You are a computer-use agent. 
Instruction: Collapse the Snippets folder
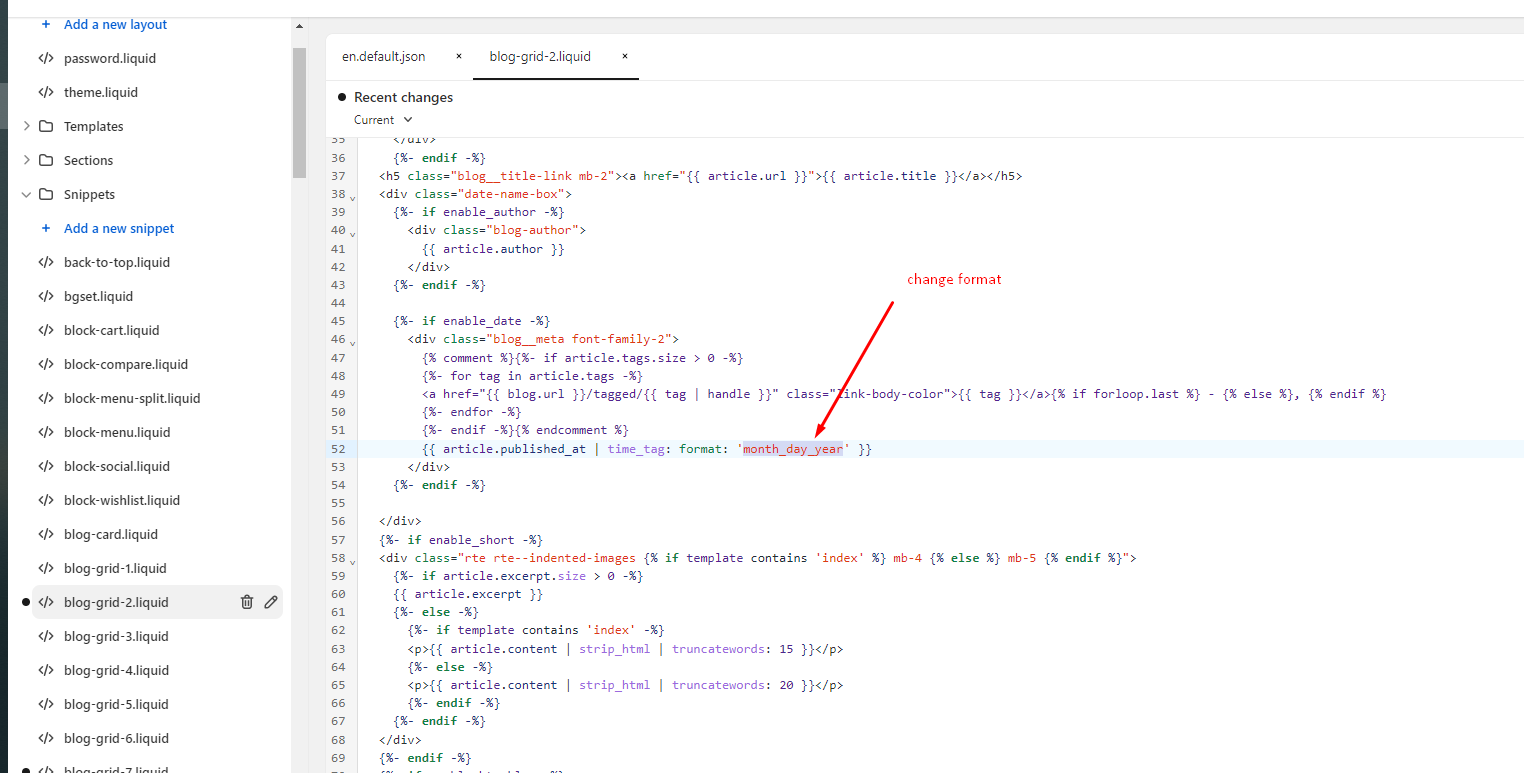(x=26, y=194)
